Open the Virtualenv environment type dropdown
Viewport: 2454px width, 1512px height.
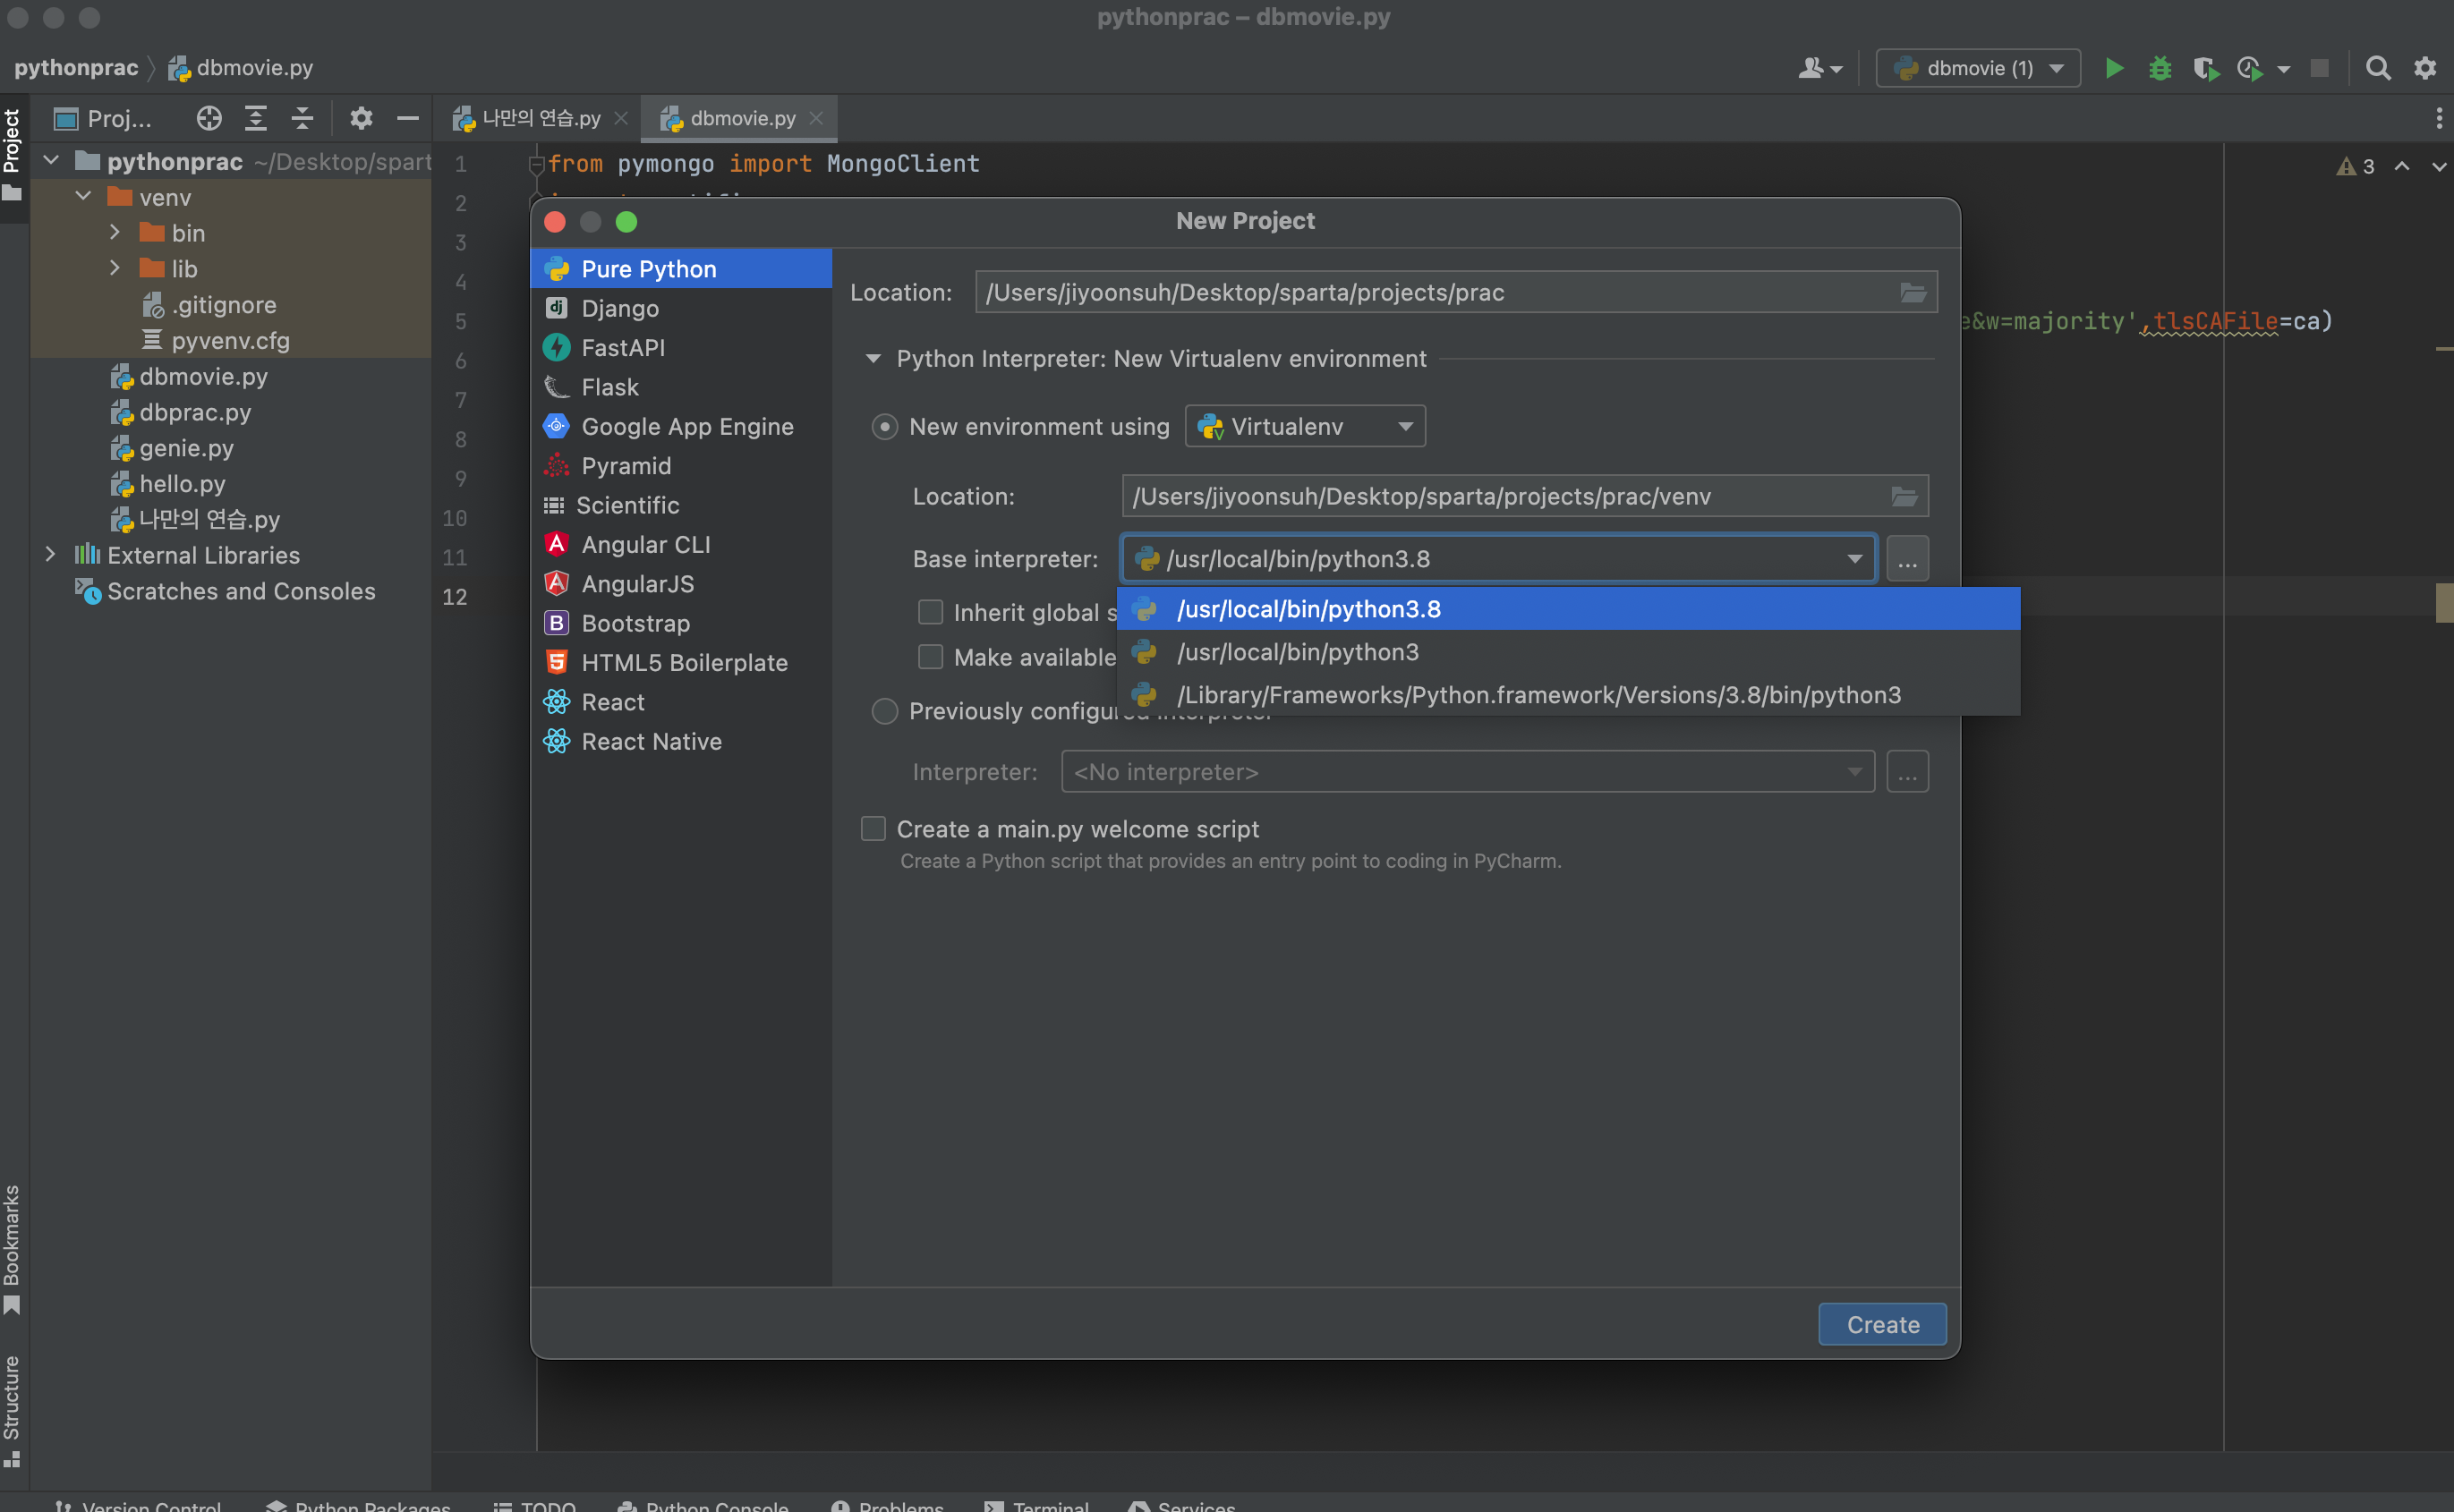tap(1305, 426)
